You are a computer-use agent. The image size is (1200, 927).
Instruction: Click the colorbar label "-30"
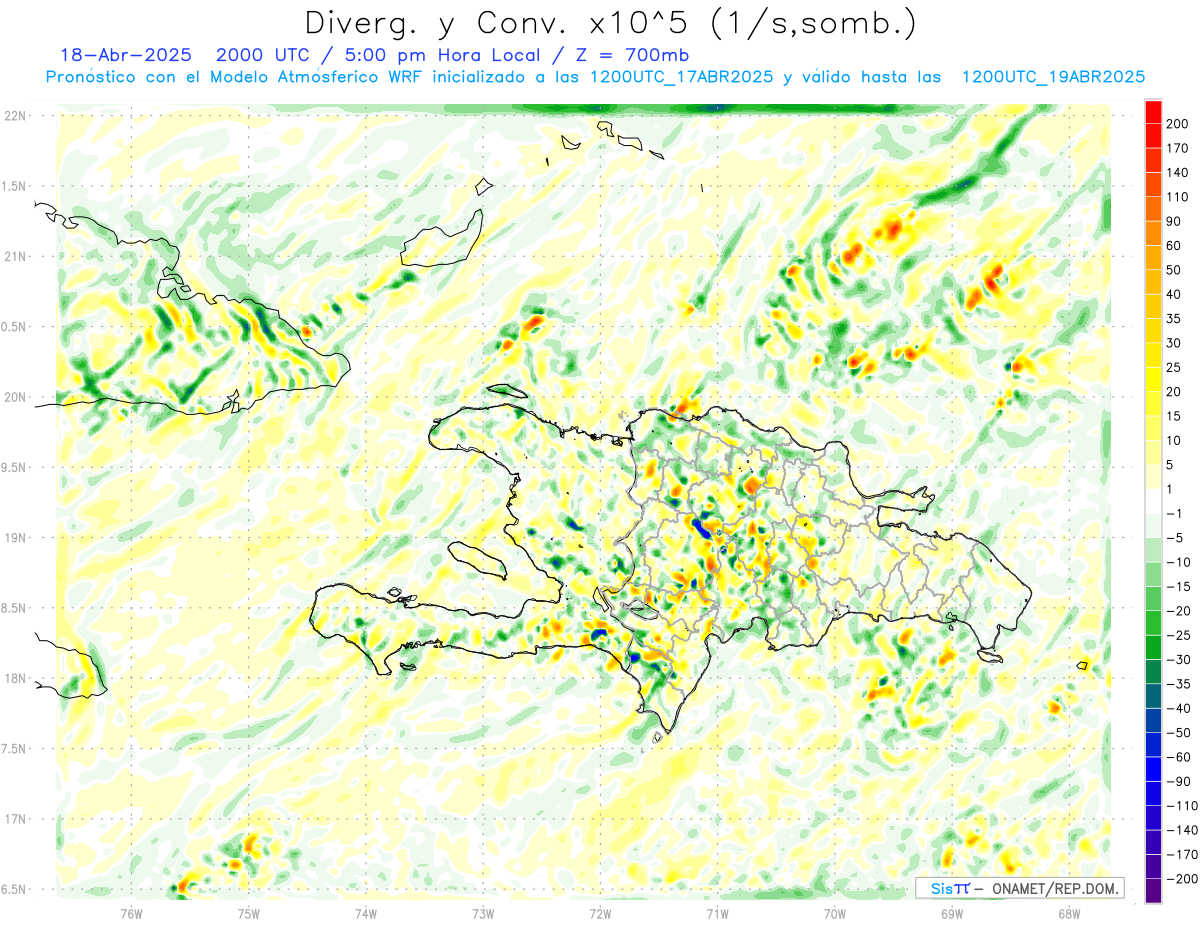point(1181,659)
